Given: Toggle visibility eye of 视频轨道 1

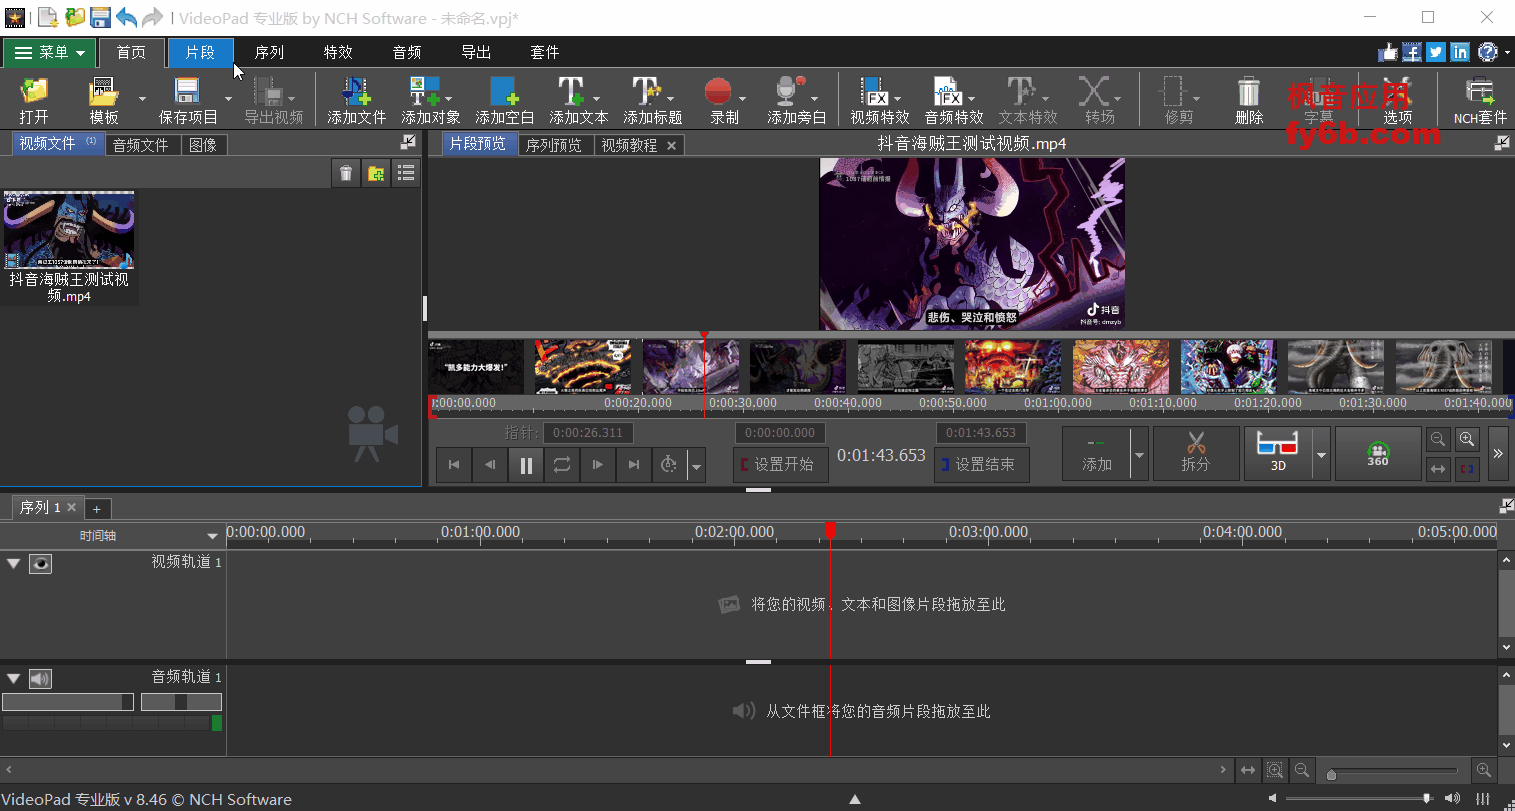Looking at the screenshot, I should (40, 564).
